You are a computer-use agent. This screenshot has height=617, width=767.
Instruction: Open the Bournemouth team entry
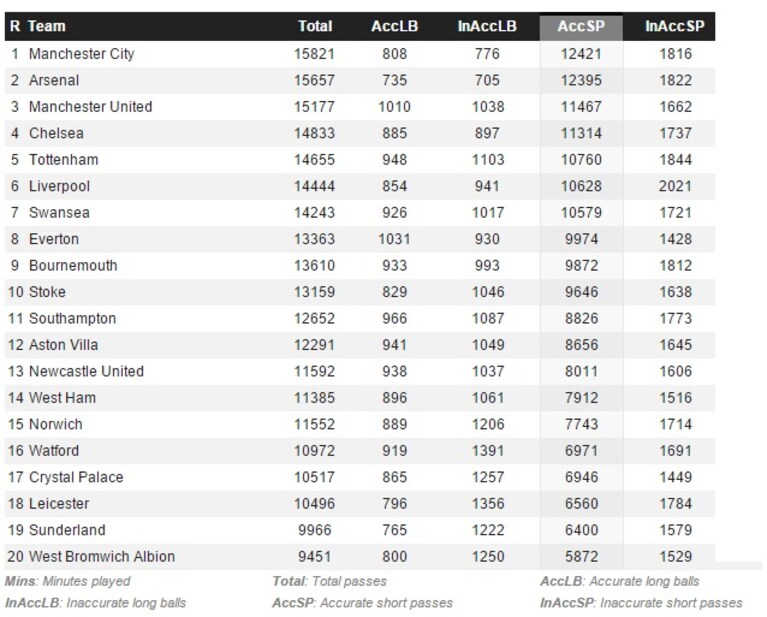click(x=73, y=265)
